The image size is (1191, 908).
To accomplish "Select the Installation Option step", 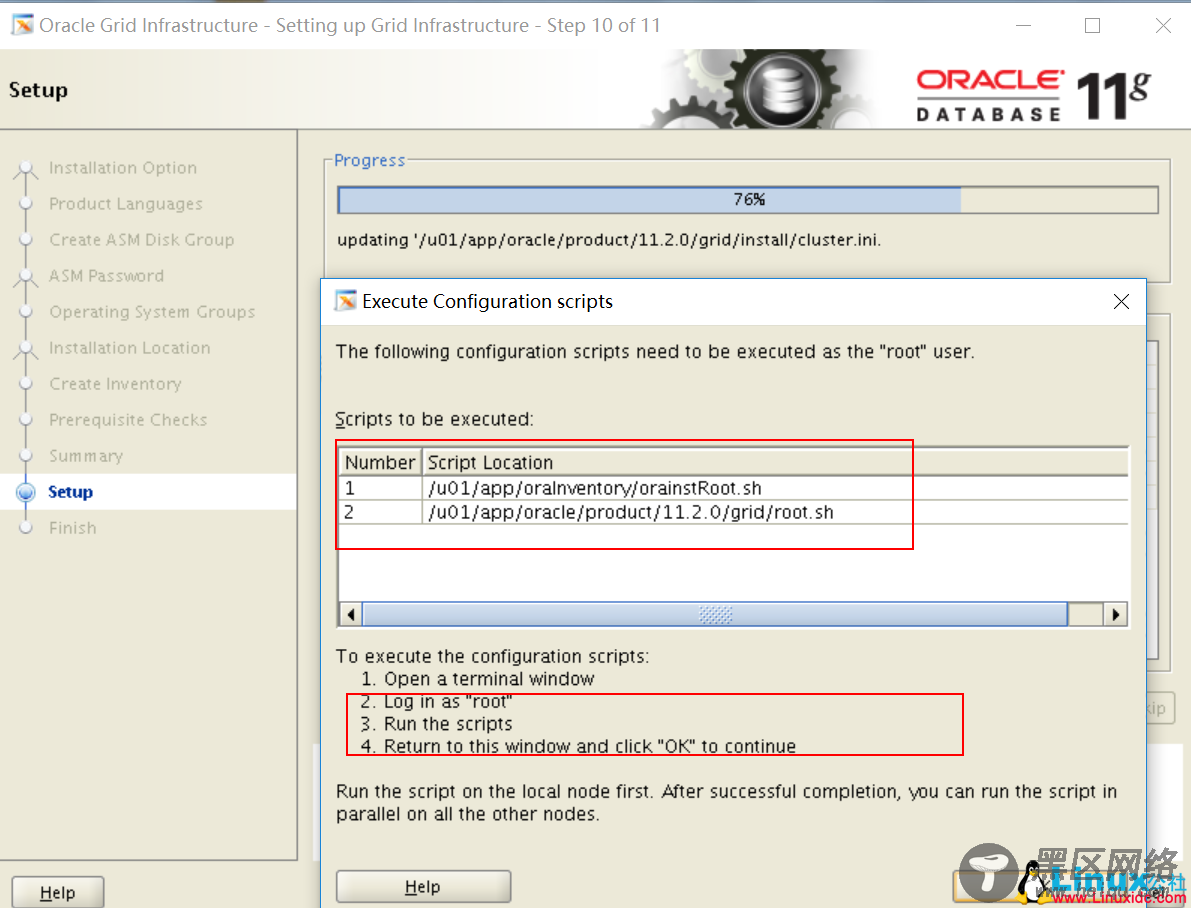I will coord(122,168).
